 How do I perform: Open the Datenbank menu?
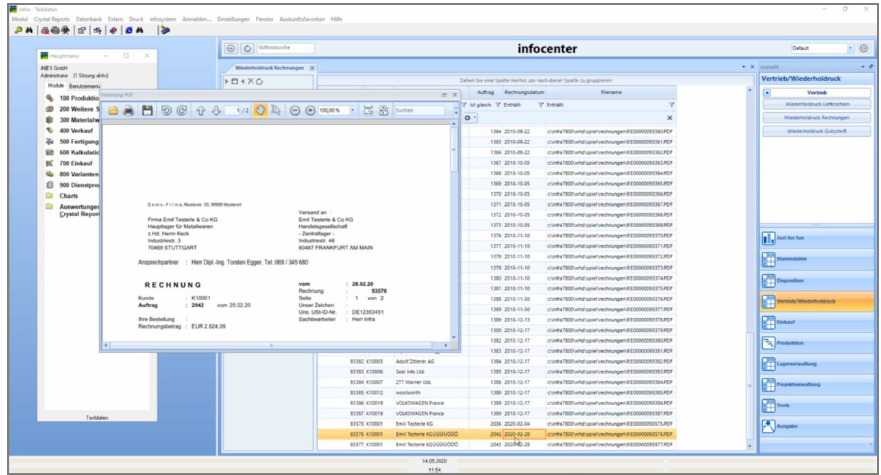click(90, 19)
